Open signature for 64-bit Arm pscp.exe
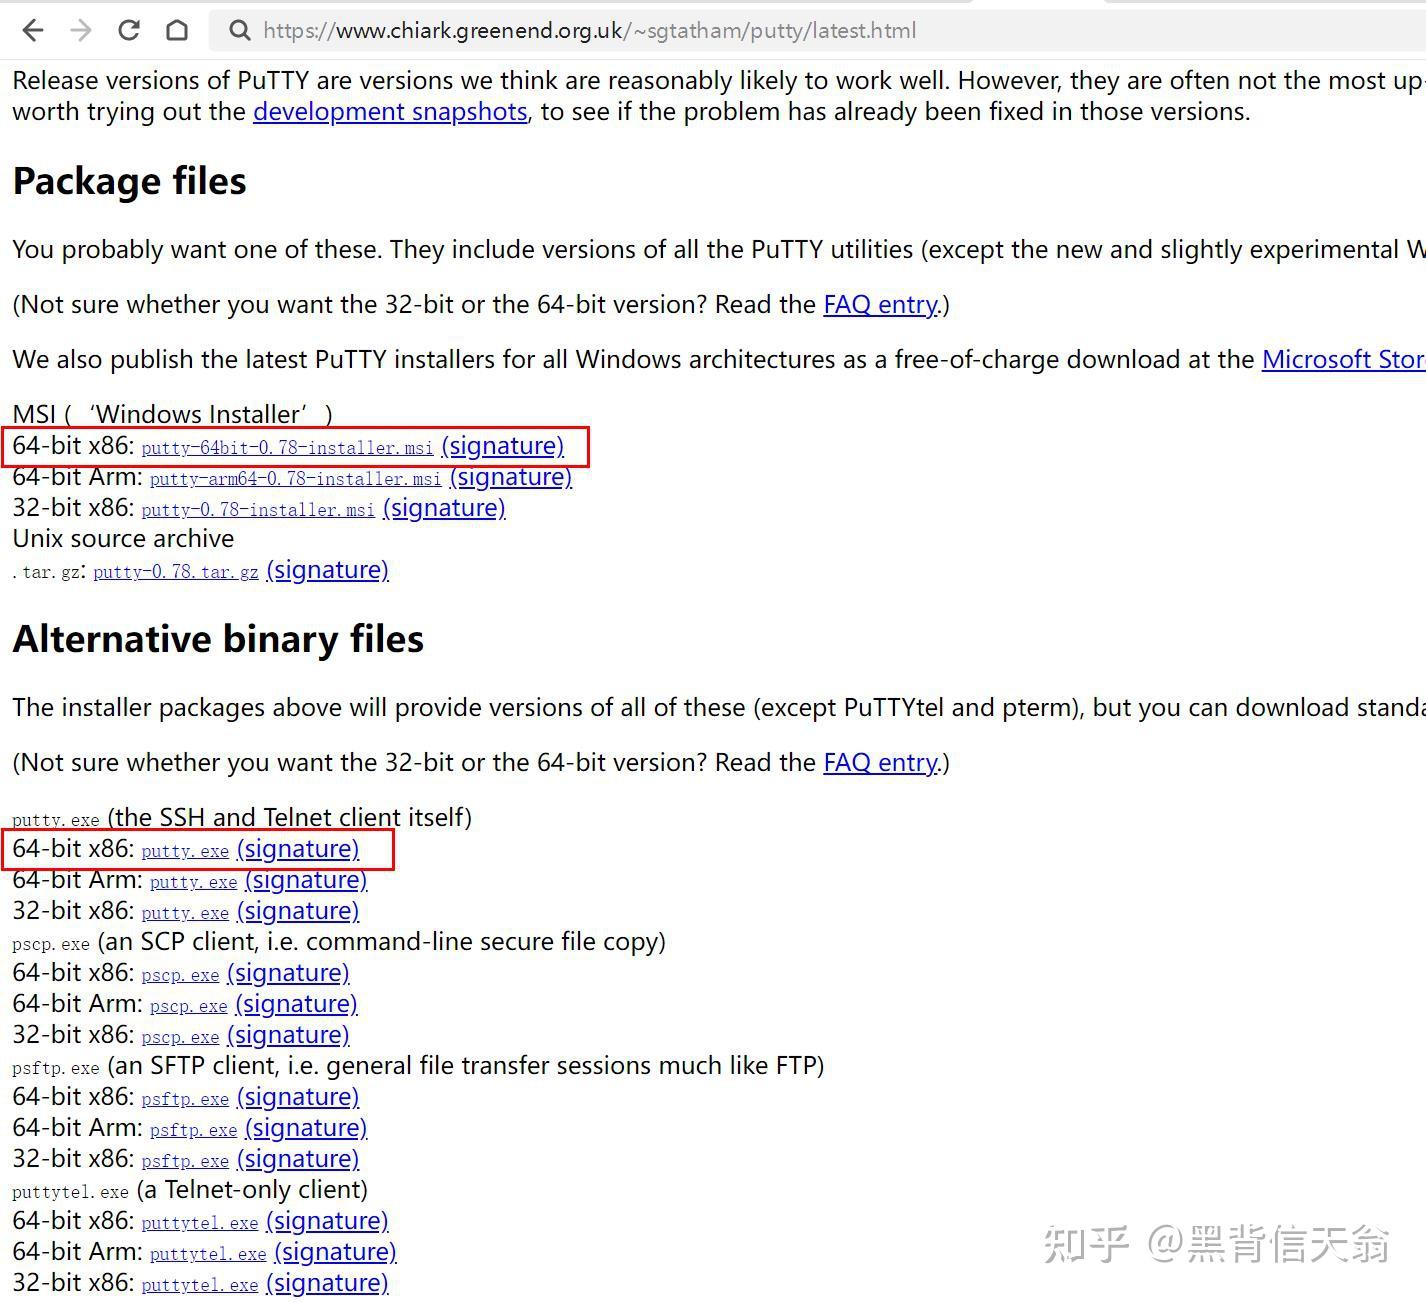 tap(296, 1004)
